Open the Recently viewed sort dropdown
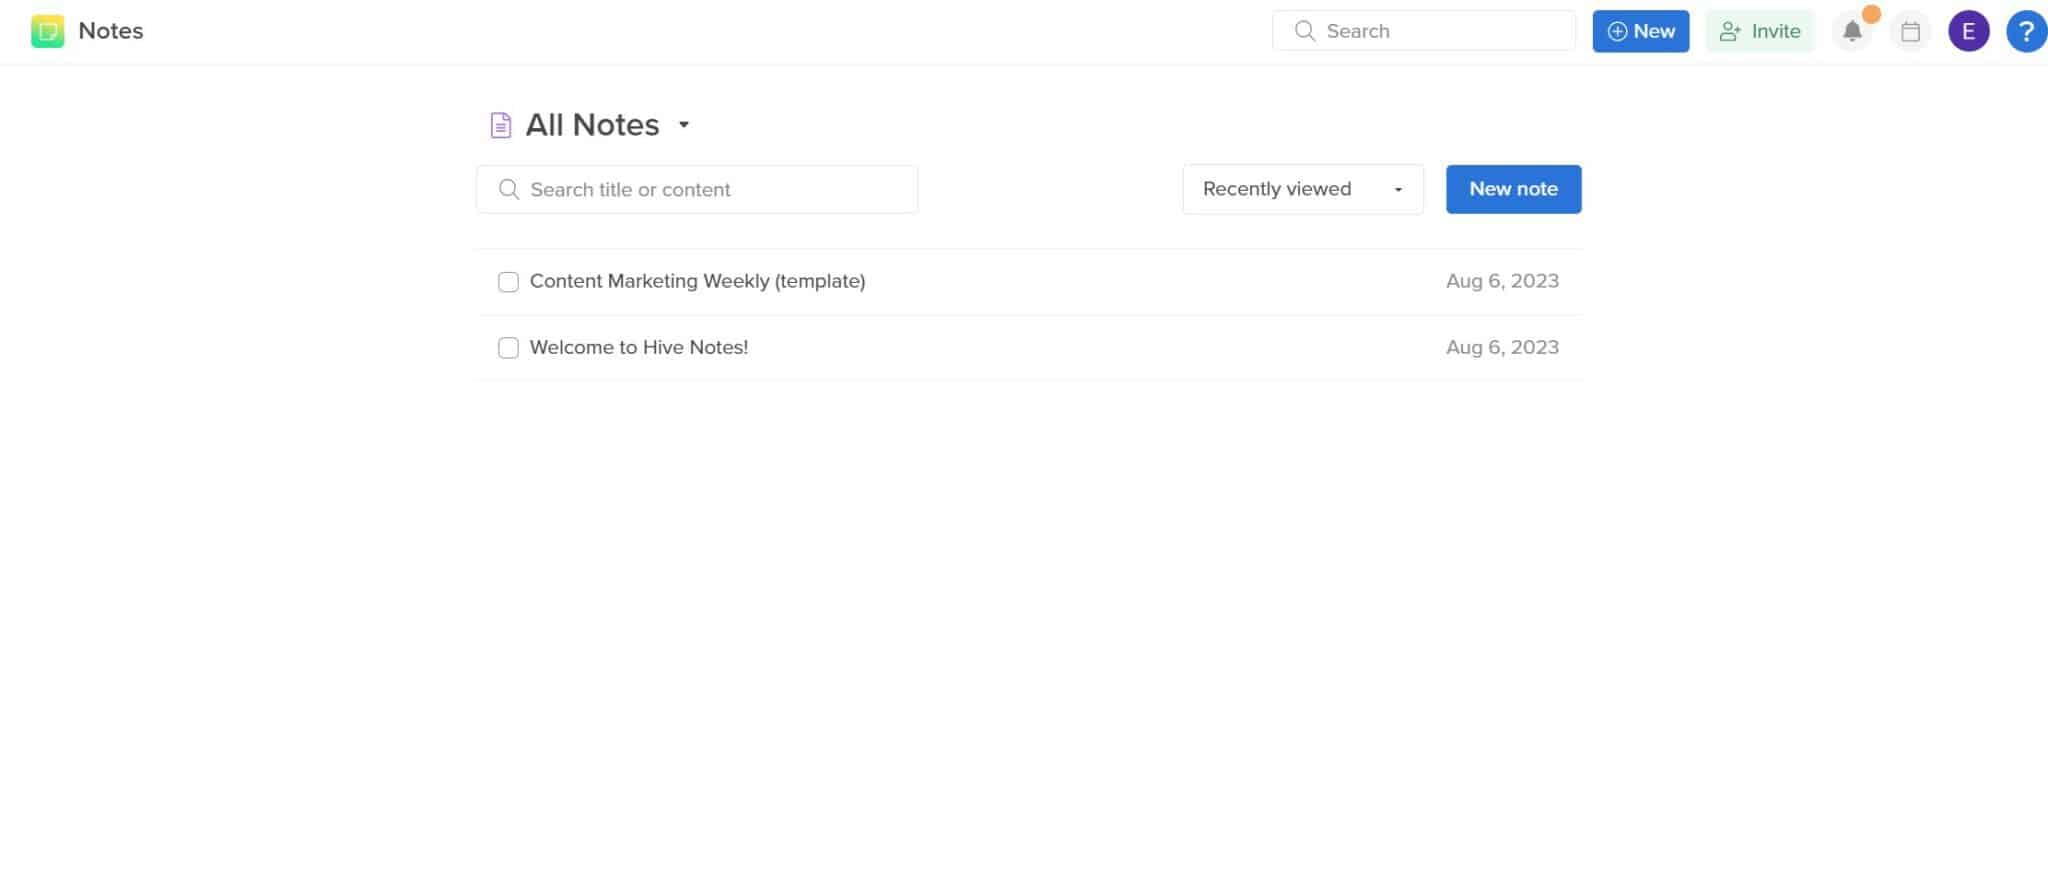The width and height of the screenshot is (2048, 883). (1303, 189)
